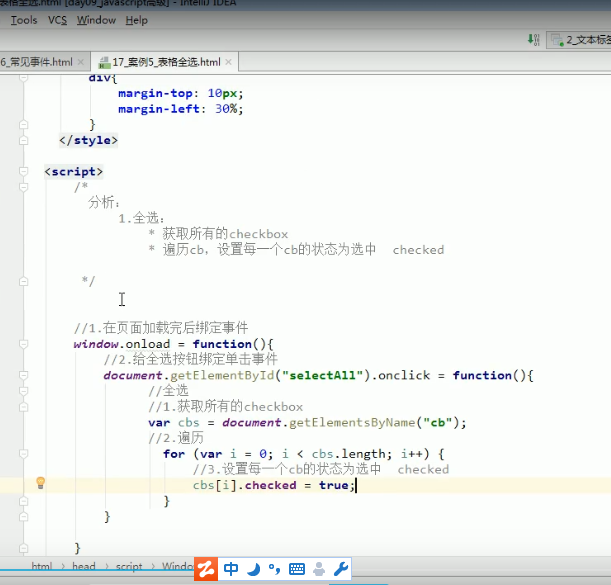Screen dimensions: 611x585
Task: Collapse the for loop fold marker
Action: pos(24,454)
